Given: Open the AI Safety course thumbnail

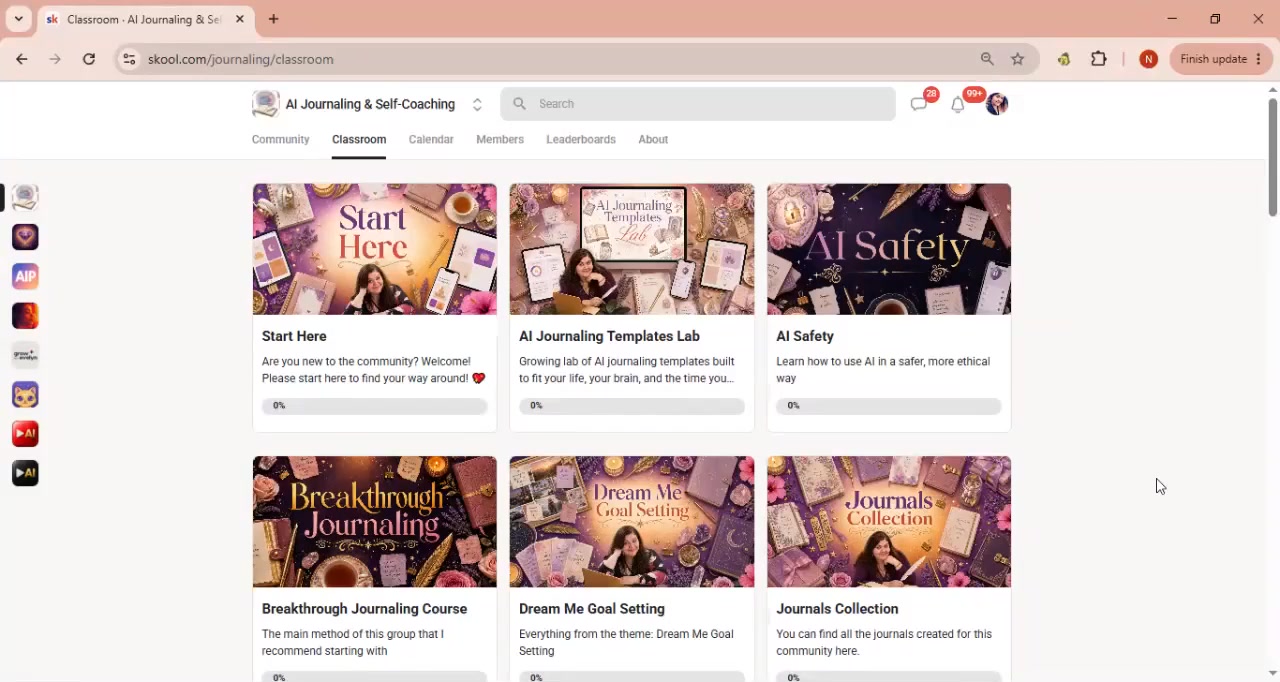Looking at the screenshot, I should tap(889, 249).
